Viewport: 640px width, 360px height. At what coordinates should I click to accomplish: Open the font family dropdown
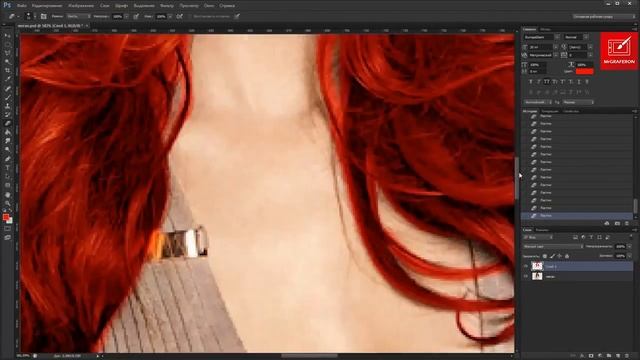point(557,37)
